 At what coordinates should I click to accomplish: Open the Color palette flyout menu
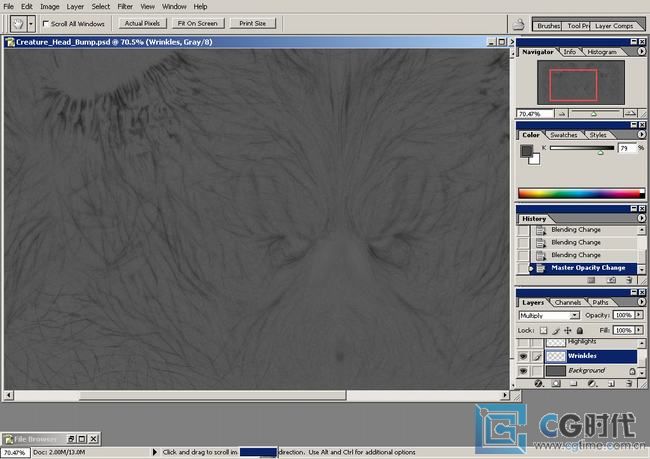[641, 134]
